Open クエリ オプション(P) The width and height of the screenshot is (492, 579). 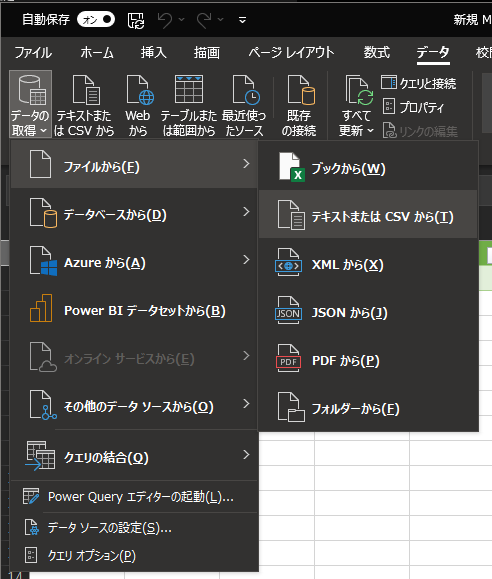pos(134,555)
